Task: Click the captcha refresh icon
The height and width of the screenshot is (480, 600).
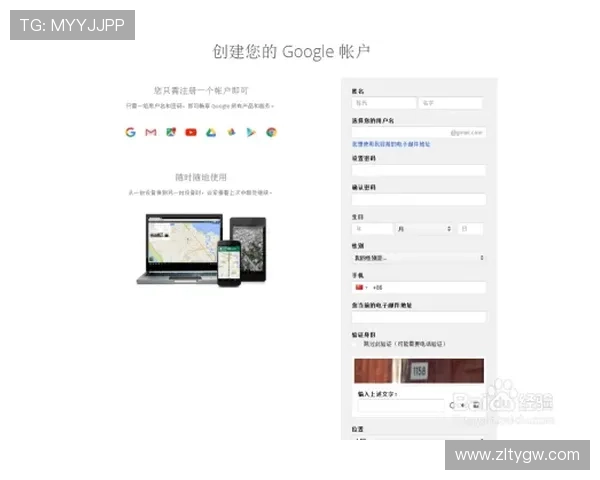Action: 453,405
